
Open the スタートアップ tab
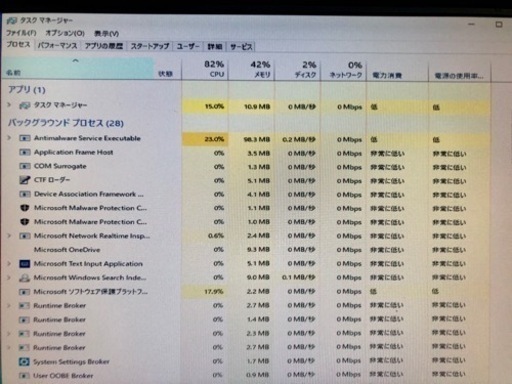(x=150, y=46)
